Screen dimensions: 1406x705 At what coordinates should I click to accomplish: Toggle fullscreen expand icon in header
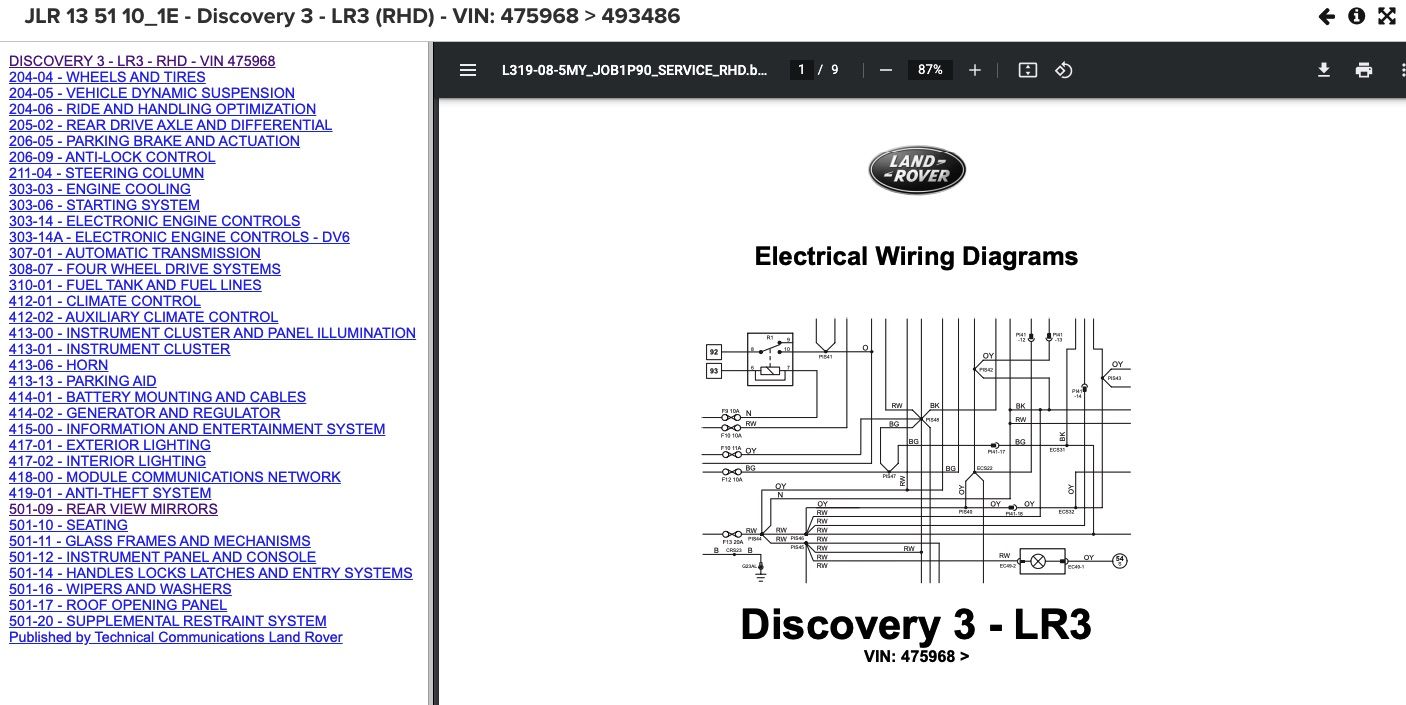click(1387, 16)
